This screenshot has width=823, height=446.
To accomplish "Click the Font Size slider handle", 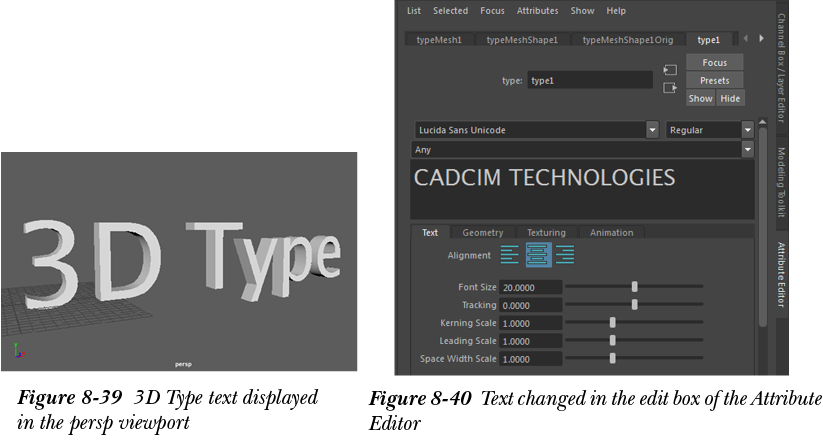I will click(x=635, y=287).
